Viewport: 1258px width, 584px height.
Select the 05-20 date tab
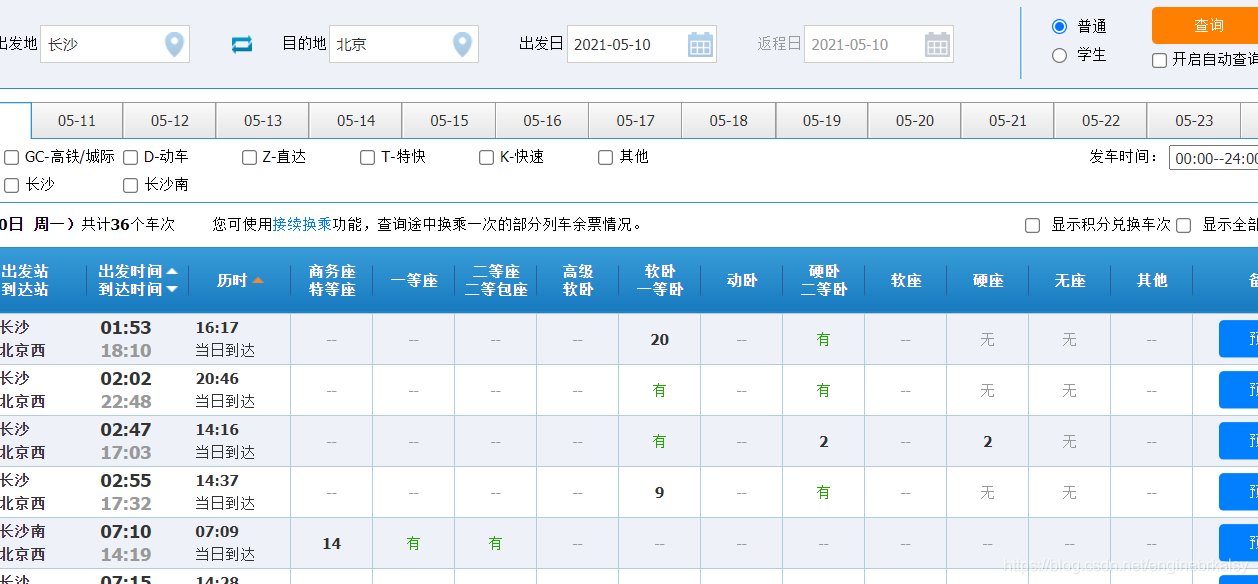(915, 121)
